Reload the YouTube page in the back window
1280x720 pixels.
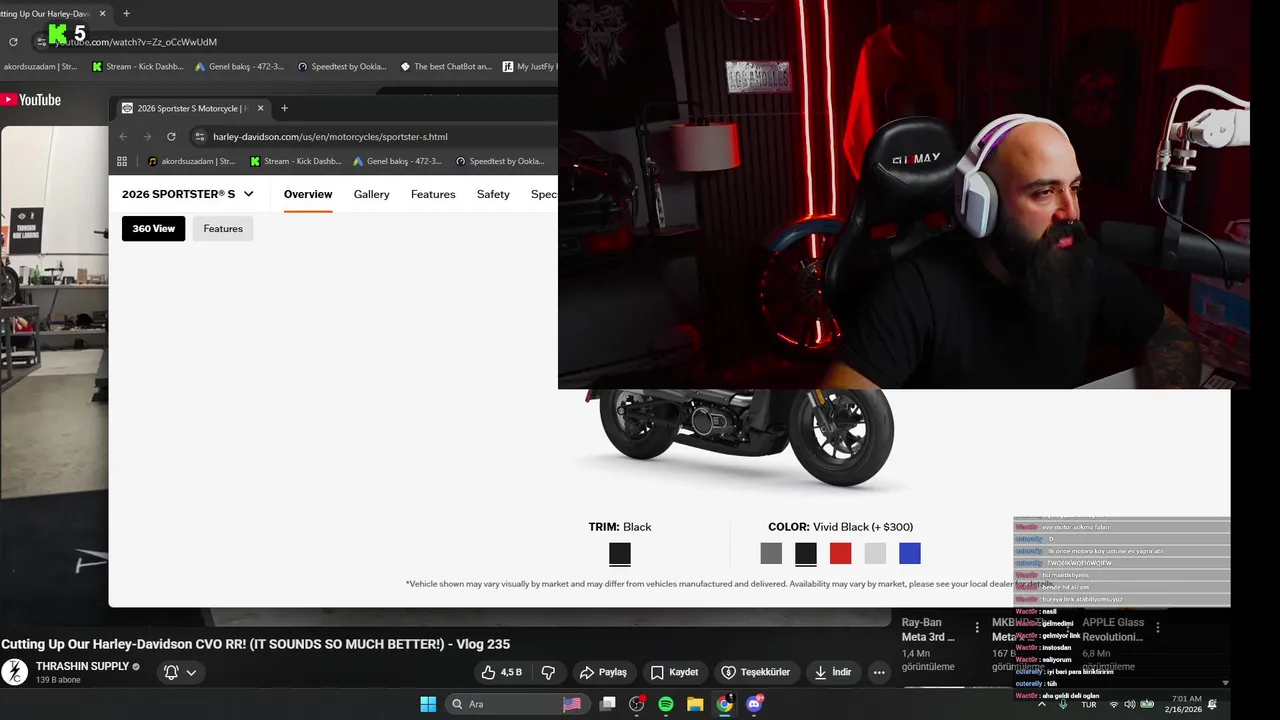13,42
